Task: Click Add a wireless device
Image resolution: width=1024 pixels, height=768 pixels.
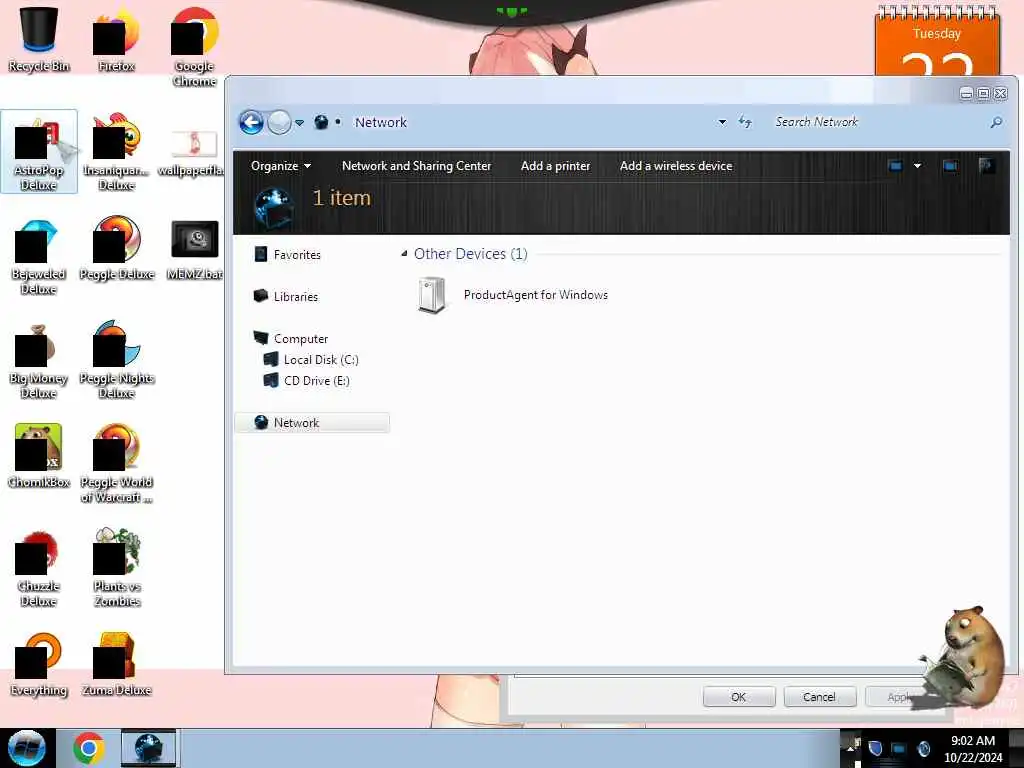Action: coord(676,166)
